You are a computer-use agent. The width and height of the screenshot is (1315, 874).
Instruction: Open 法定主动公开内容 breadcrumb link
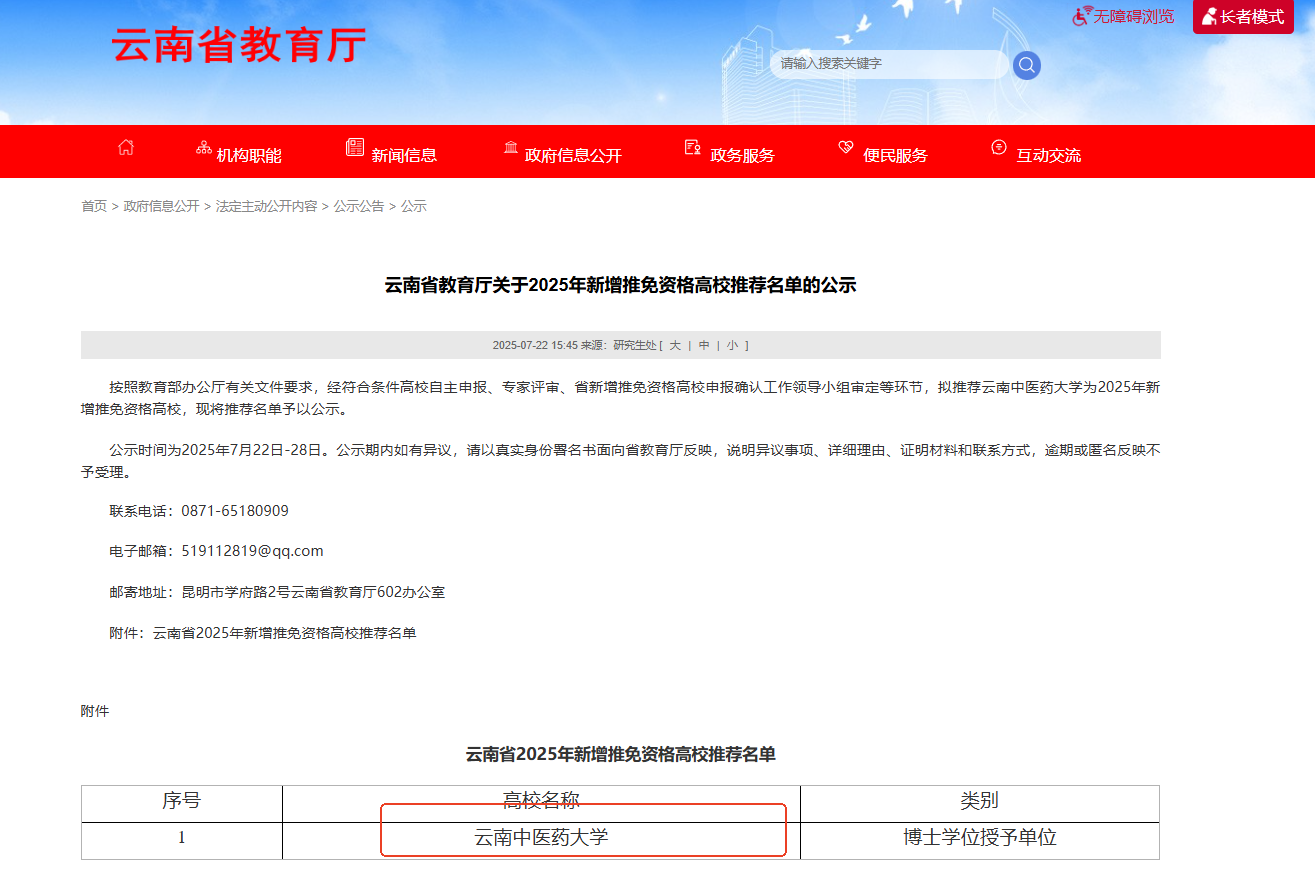point(266,206)
